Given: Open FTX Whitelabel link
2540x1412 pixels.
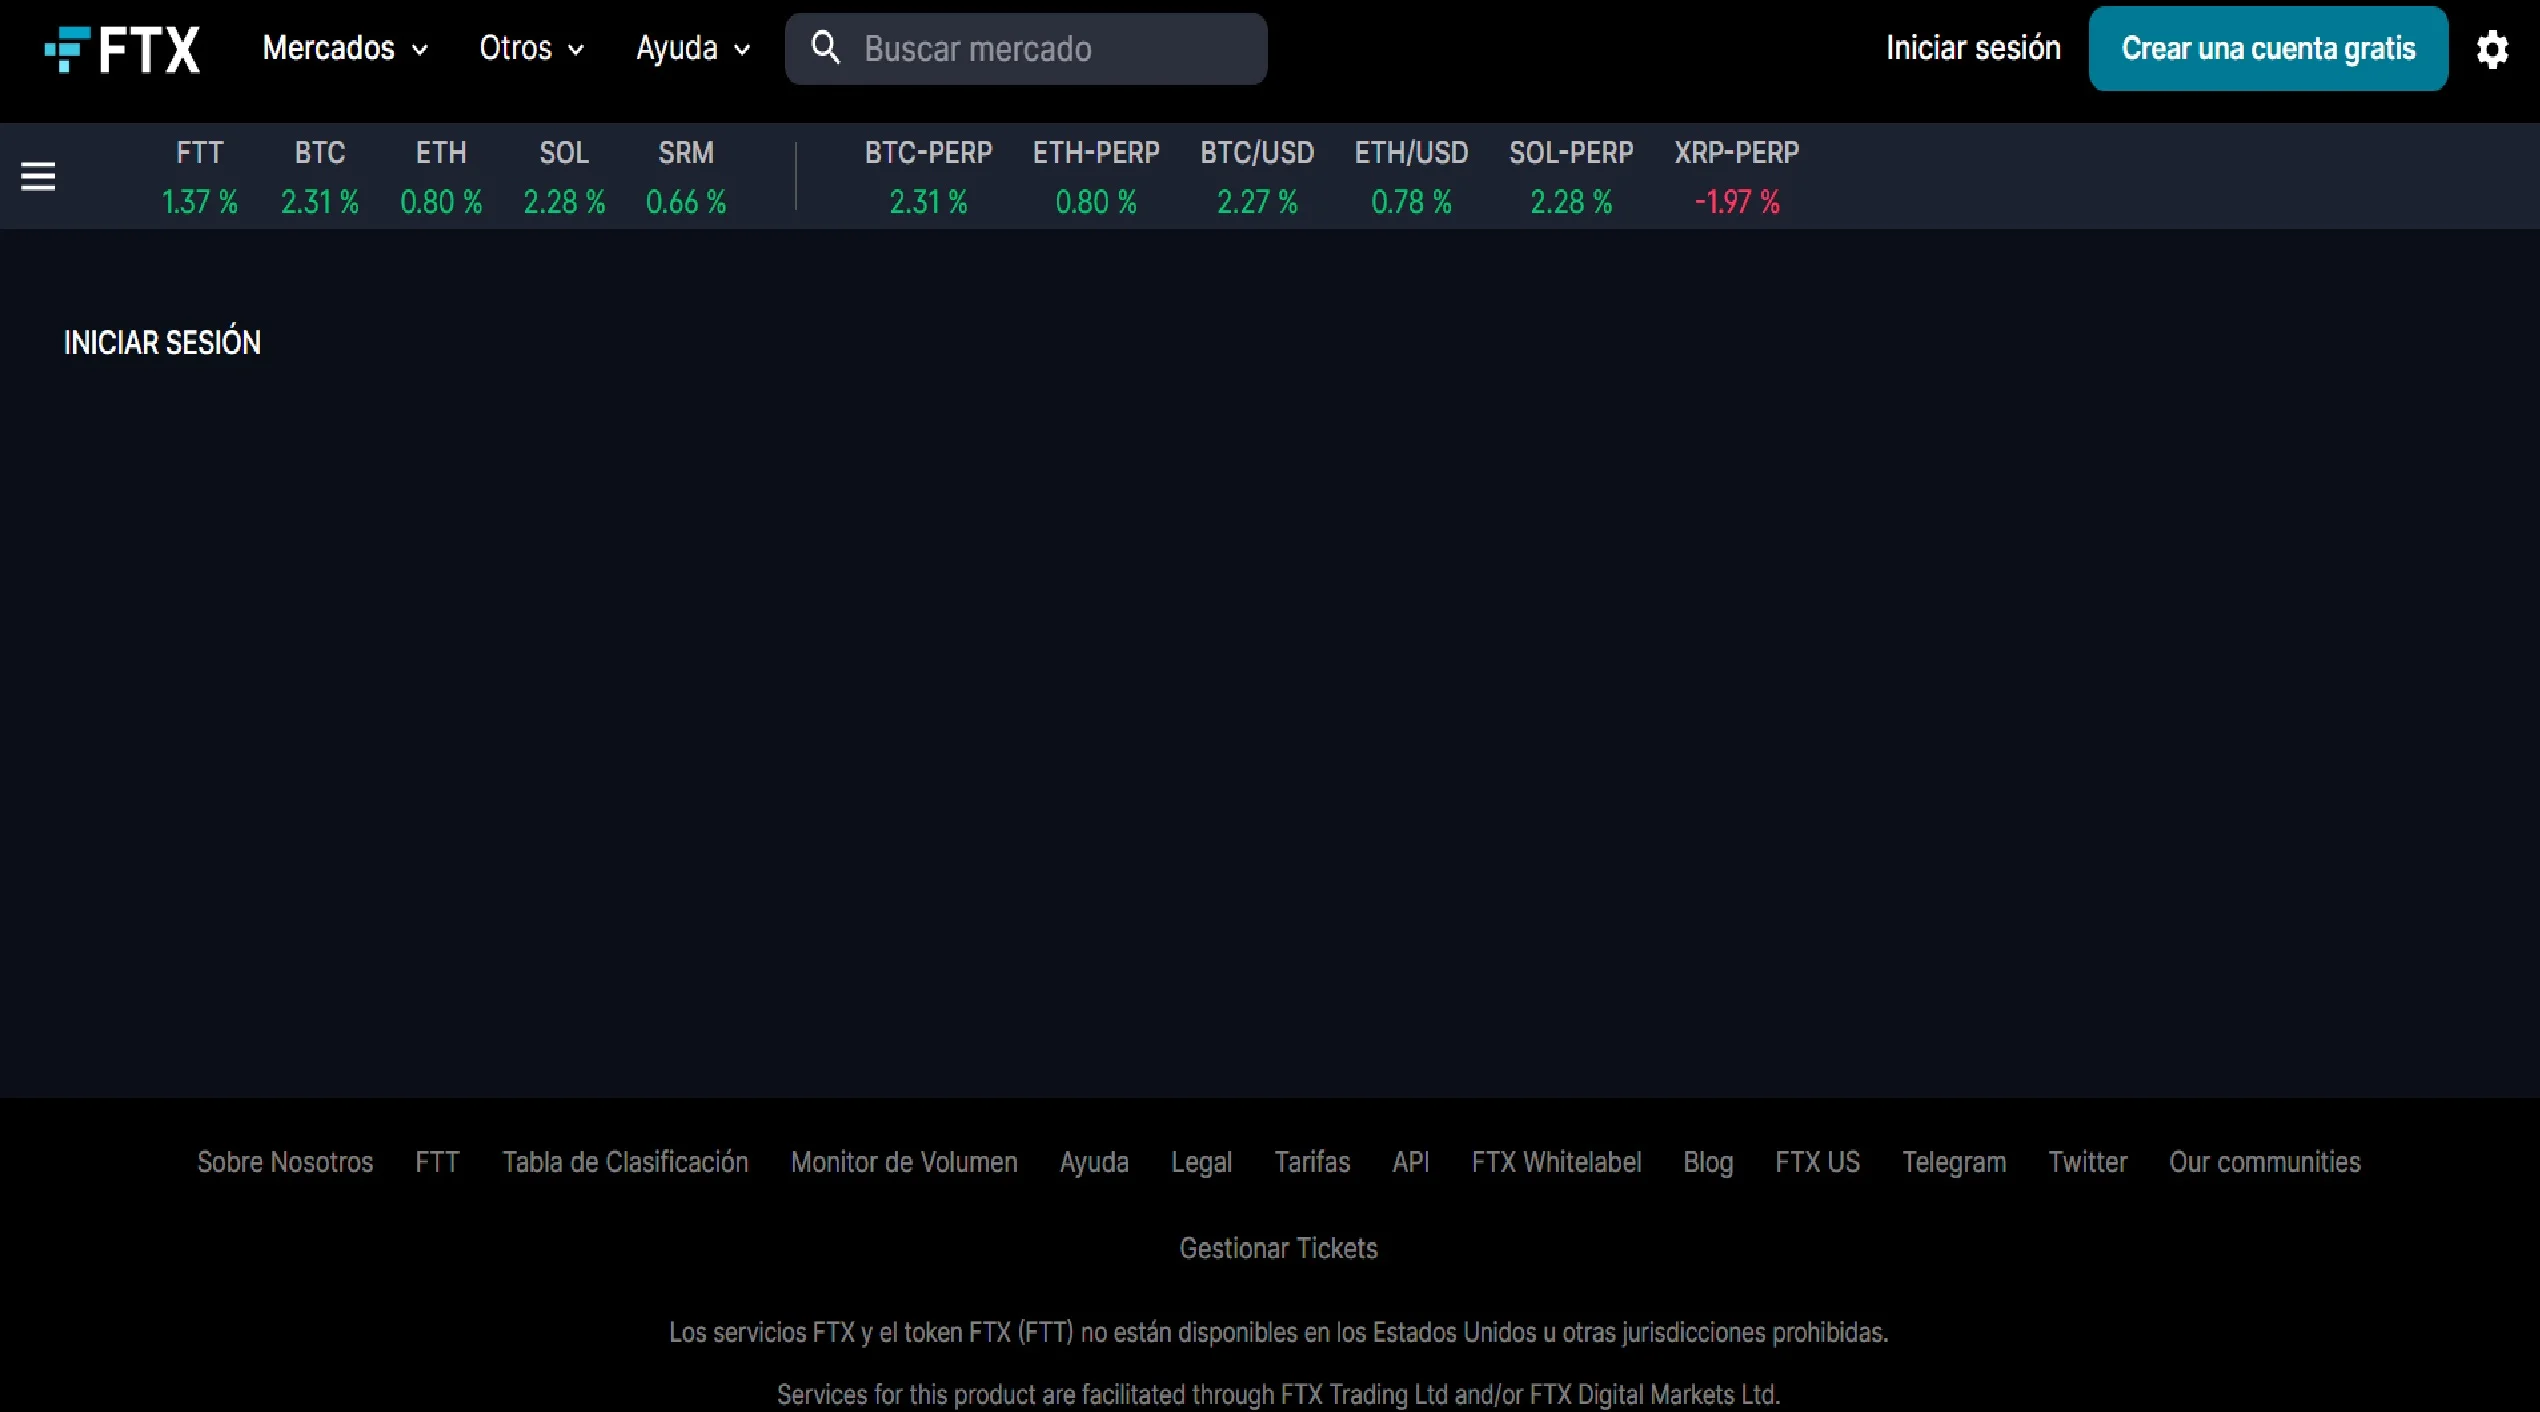Looking at the screenshot, I should (x=1556, y=1162).
